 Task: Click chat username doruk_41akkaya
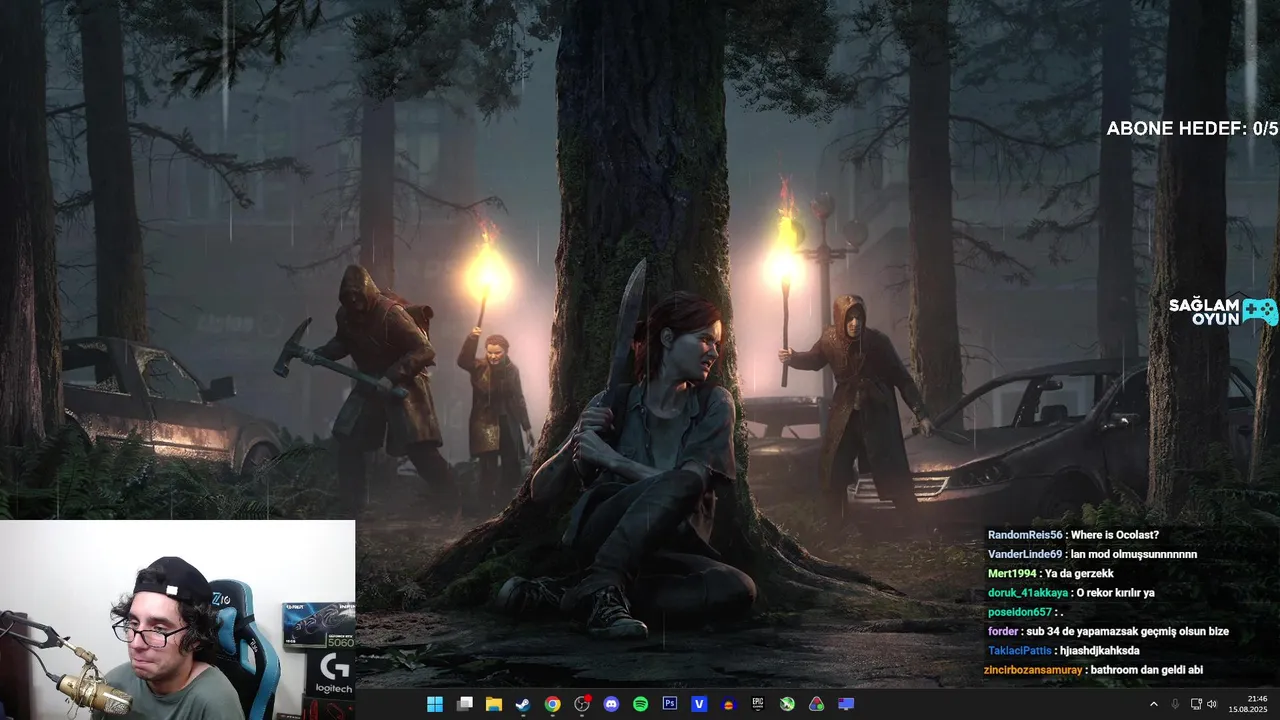click(x=1028, y=593)
